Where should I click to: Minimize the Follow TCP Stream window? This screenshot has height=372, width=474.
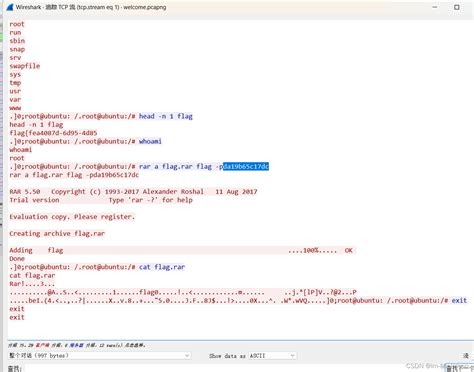(435, 7)
